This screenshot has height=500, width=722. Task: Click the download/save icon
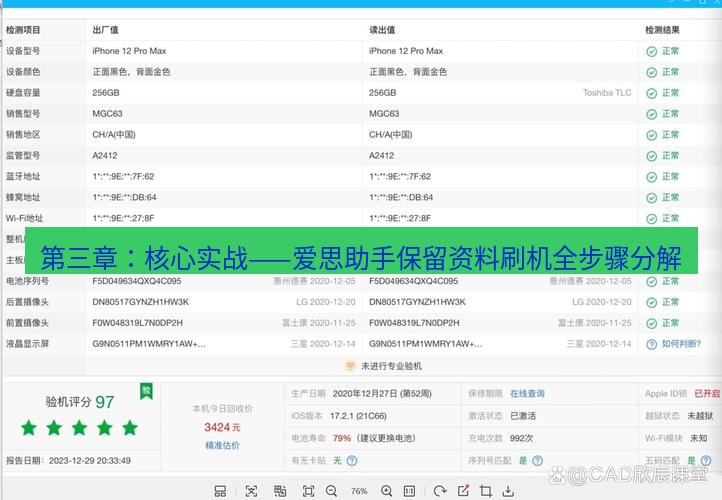coord(508,491)
